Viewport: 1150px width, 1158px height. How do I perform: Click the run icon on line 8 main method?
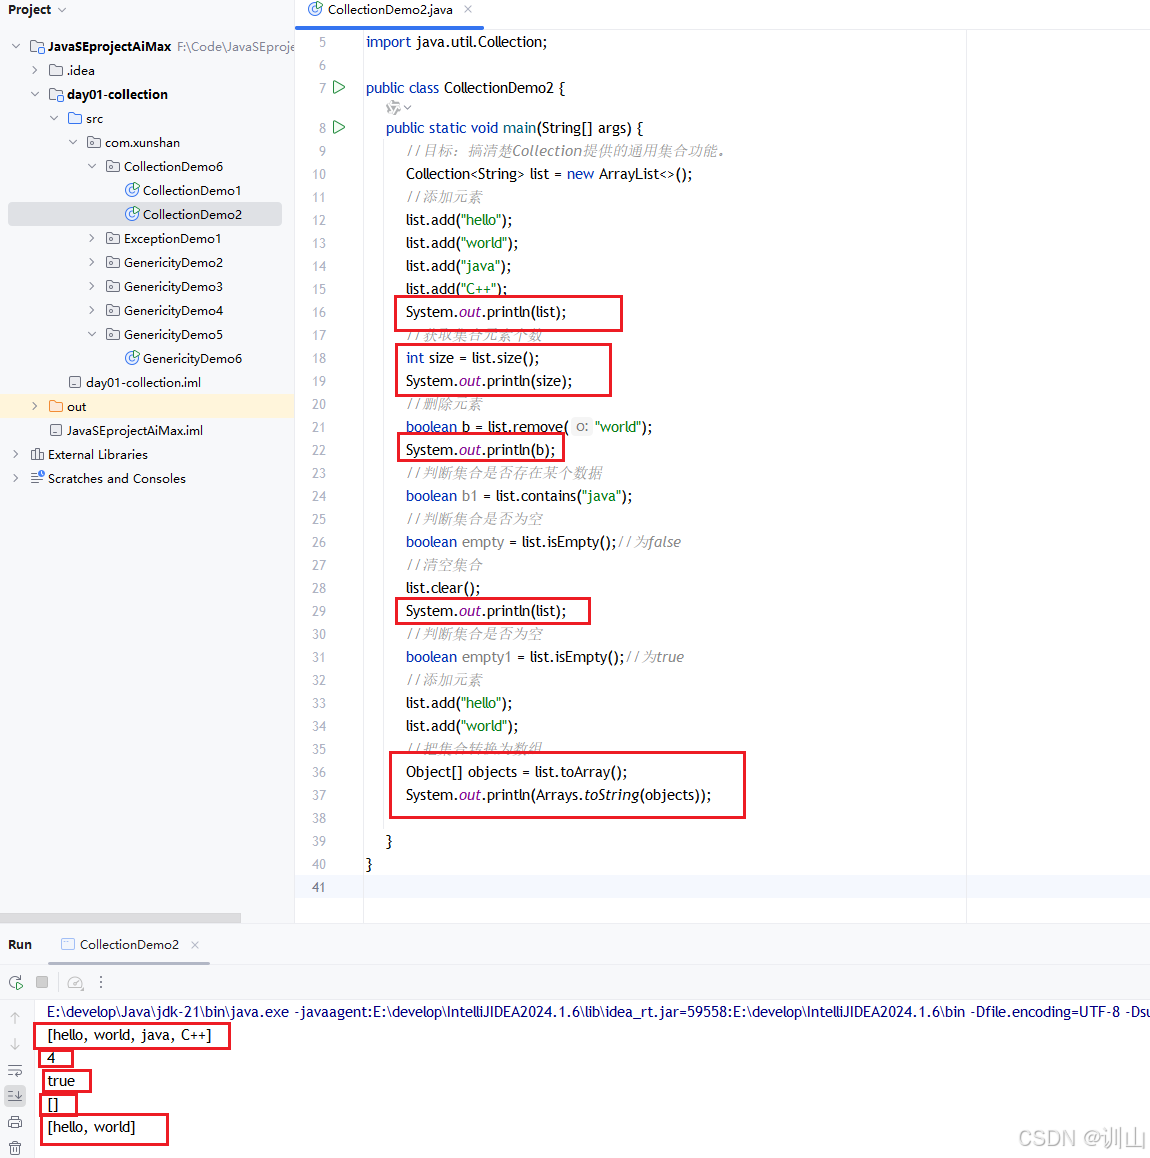click(x=339, y=127)
